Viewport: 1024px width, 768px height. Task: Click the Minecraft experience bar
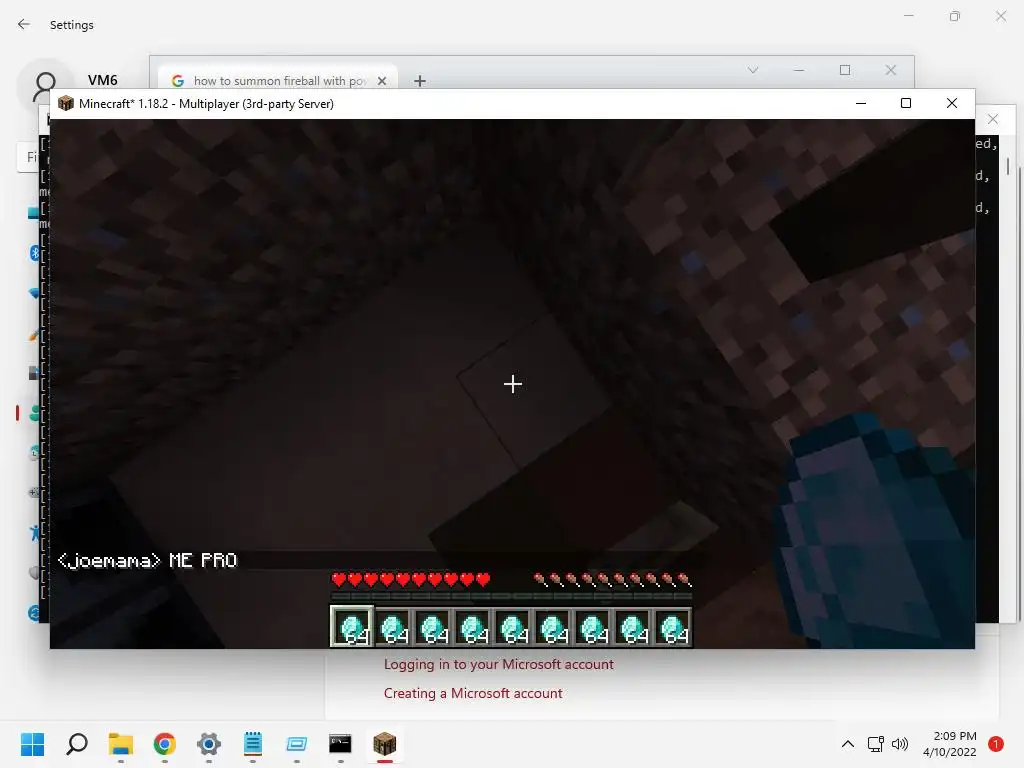coord(511,596)
